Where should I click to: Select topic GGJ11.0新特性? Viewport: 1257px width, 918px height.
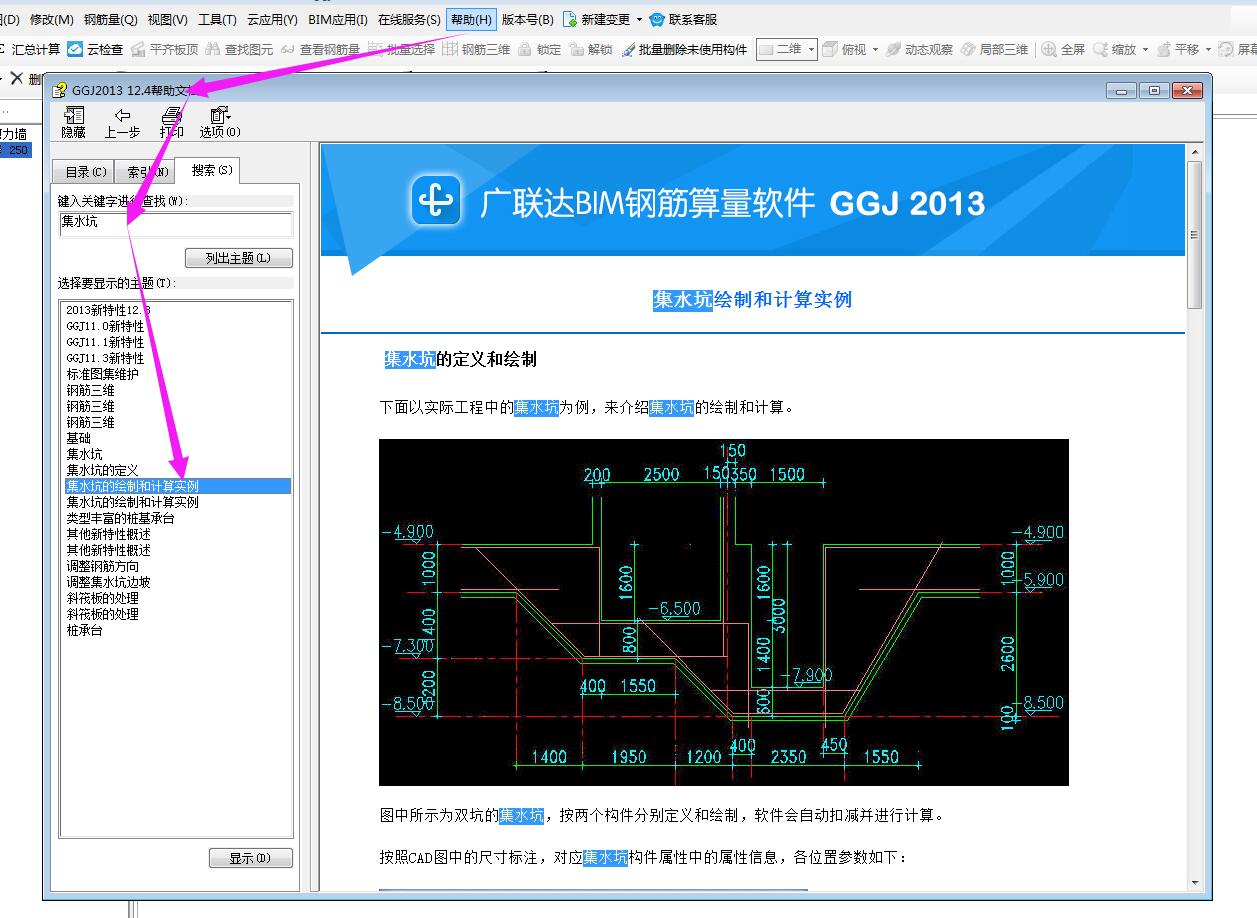pos(105,326)
